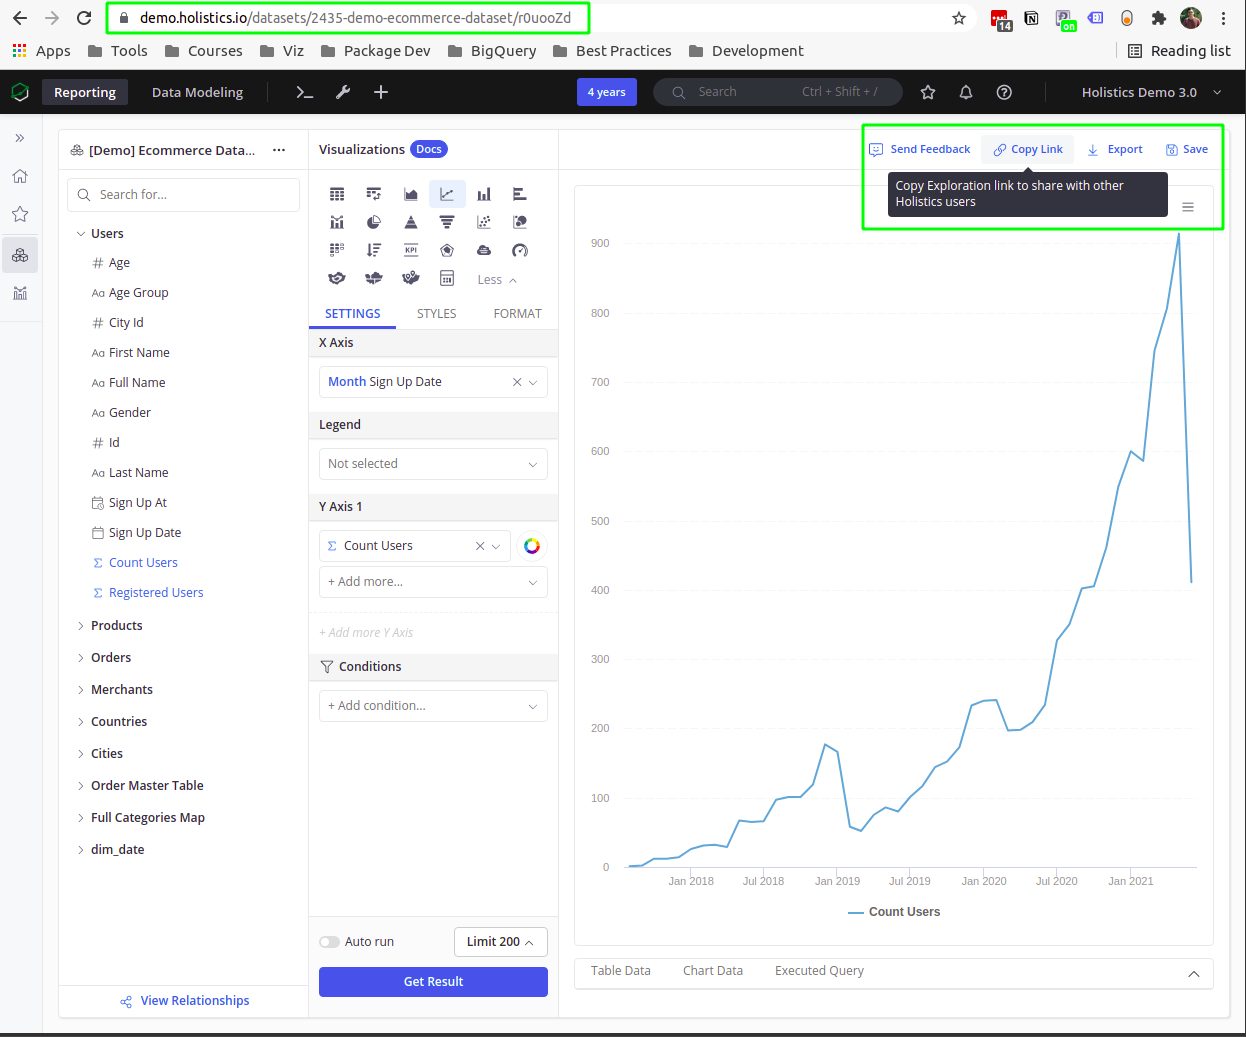Open Count Users series color picker
Viewport: 1246px width, 1037px height.
(x=532, y=546)
